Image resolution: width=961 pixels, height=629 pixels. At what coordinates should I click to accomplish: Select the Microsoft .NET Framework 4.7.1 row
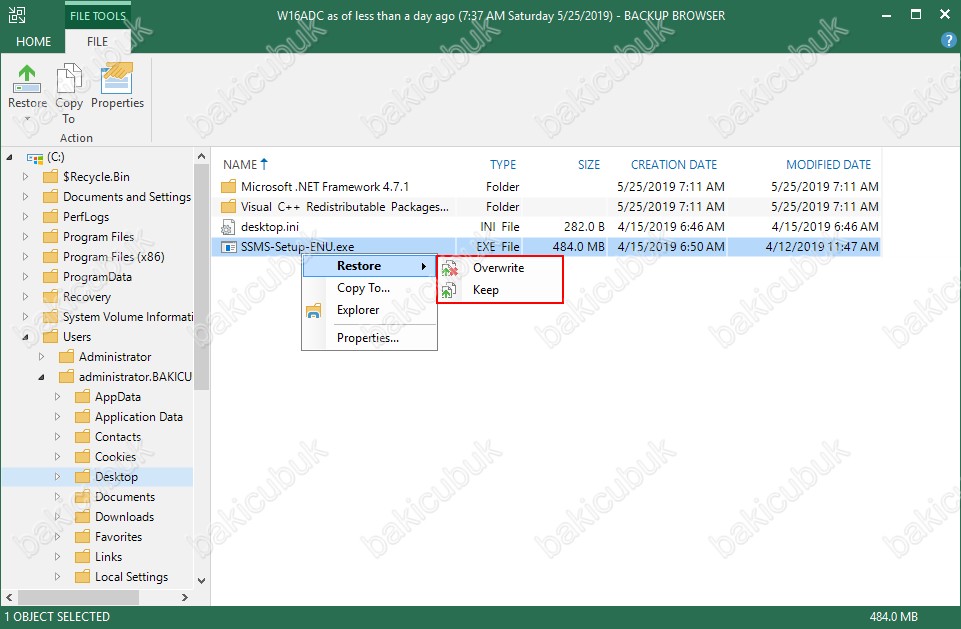pos(546,186)
